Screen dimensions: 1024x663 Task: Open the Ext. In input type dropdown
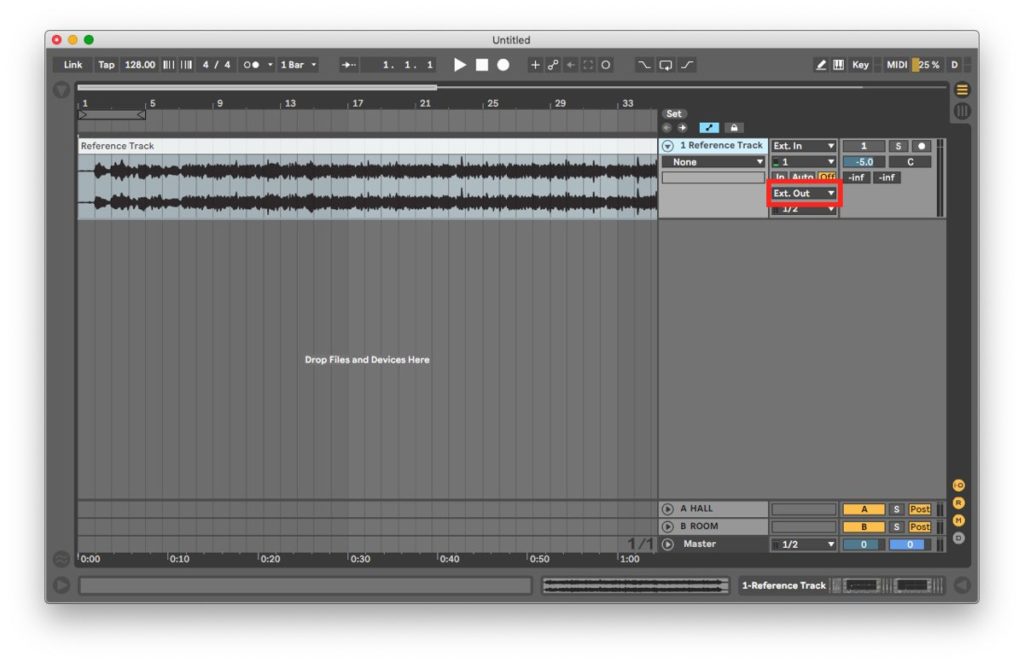tap(803, 146)
